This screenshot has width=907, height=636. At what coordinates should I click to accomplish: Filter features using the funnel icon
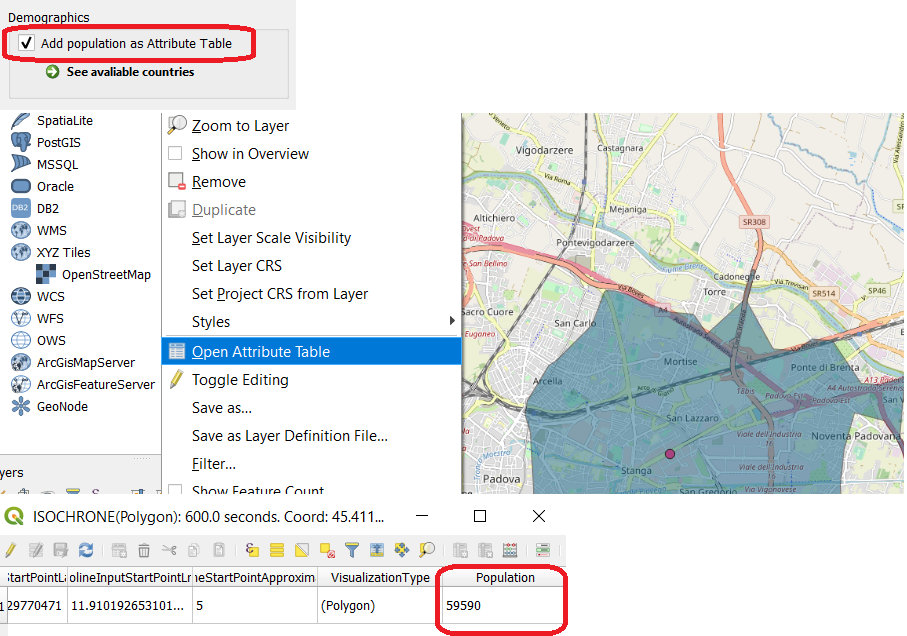click(352, 550)
